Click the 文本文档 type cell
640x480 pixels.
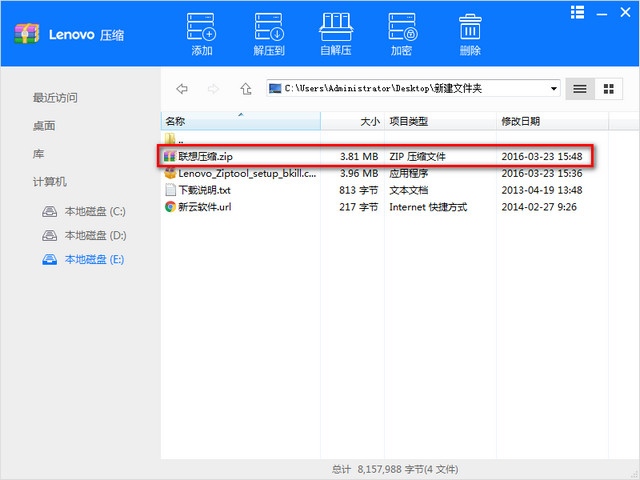[x=409, y=190]
